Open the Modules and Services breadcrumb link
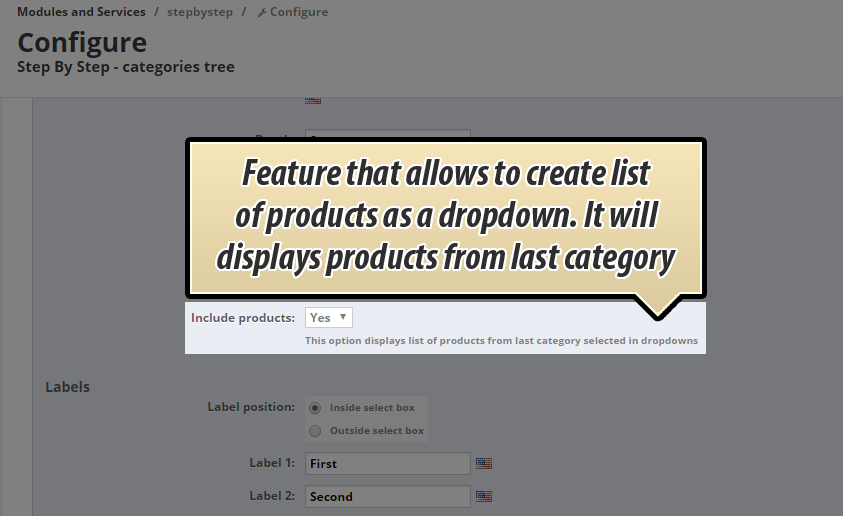The height and width of the screenshot is (516, 843). [x=81, y=12]
